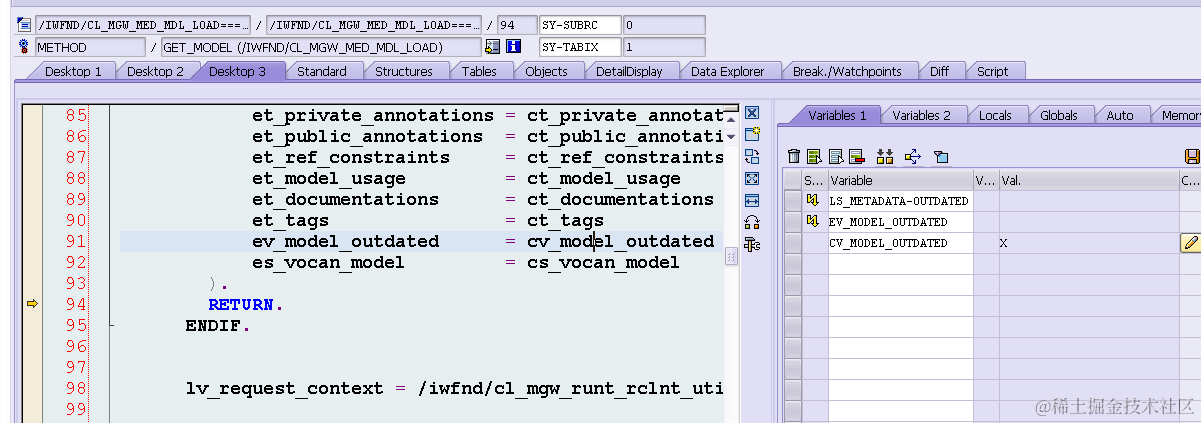Open the Structures tab
Image resolution: width=1201 pixels, height=423 pixels.
(404, 71)
